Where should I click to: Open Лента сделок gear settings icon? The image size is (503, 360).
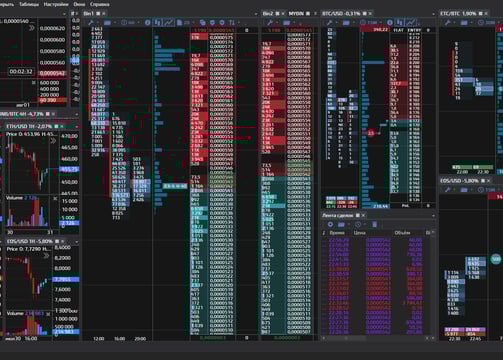point(330,224)
